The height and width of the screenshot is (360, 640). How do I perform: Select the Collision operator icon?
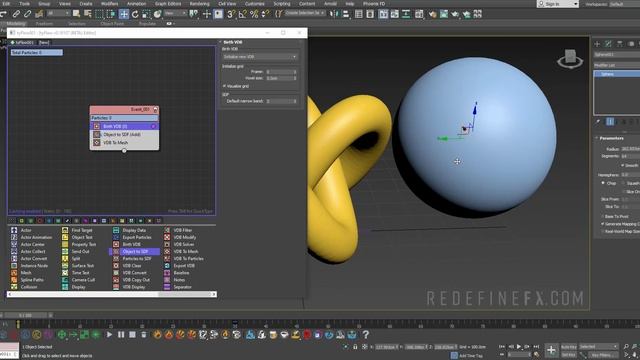14,287
